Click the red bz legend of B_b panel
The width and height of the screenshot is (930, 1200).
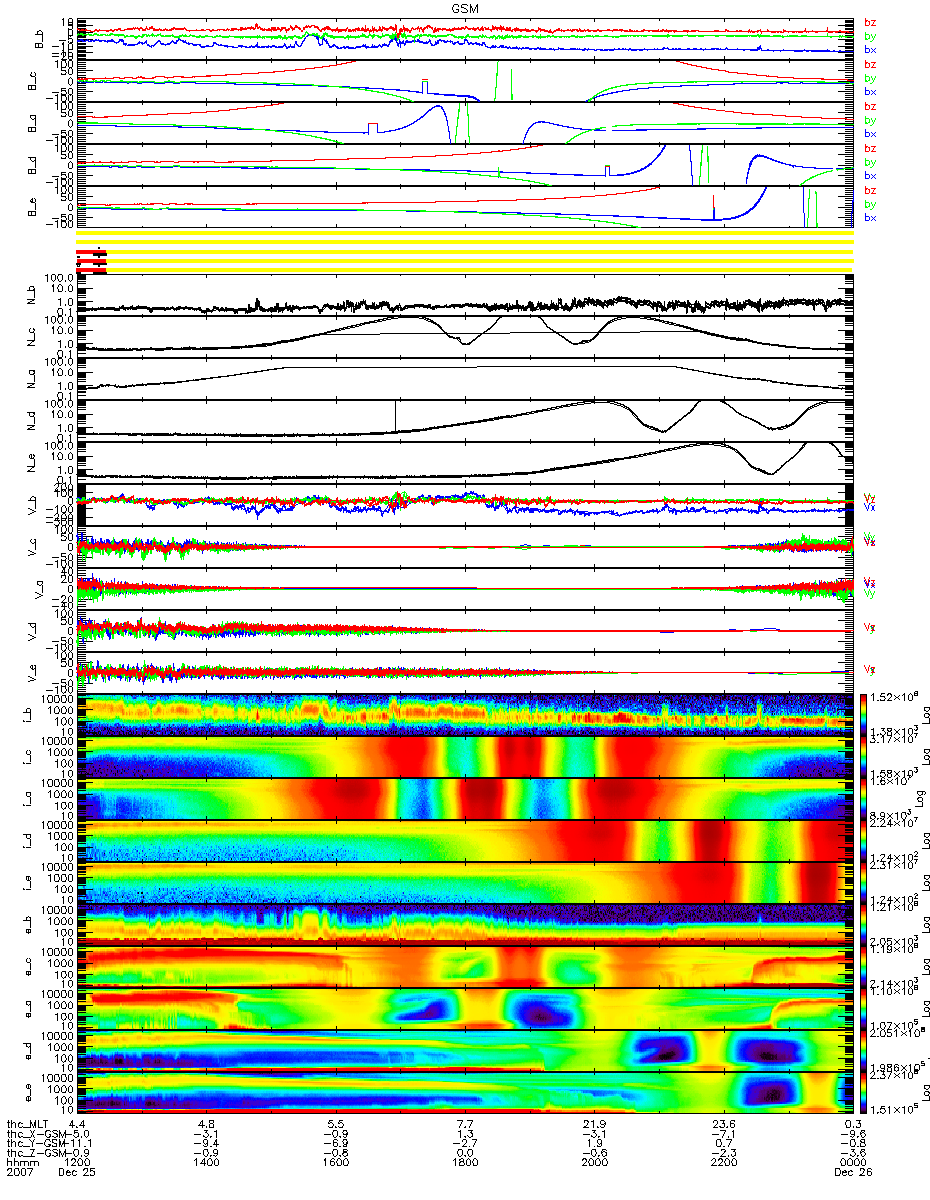pyautogui.click(x=870, y=23)
